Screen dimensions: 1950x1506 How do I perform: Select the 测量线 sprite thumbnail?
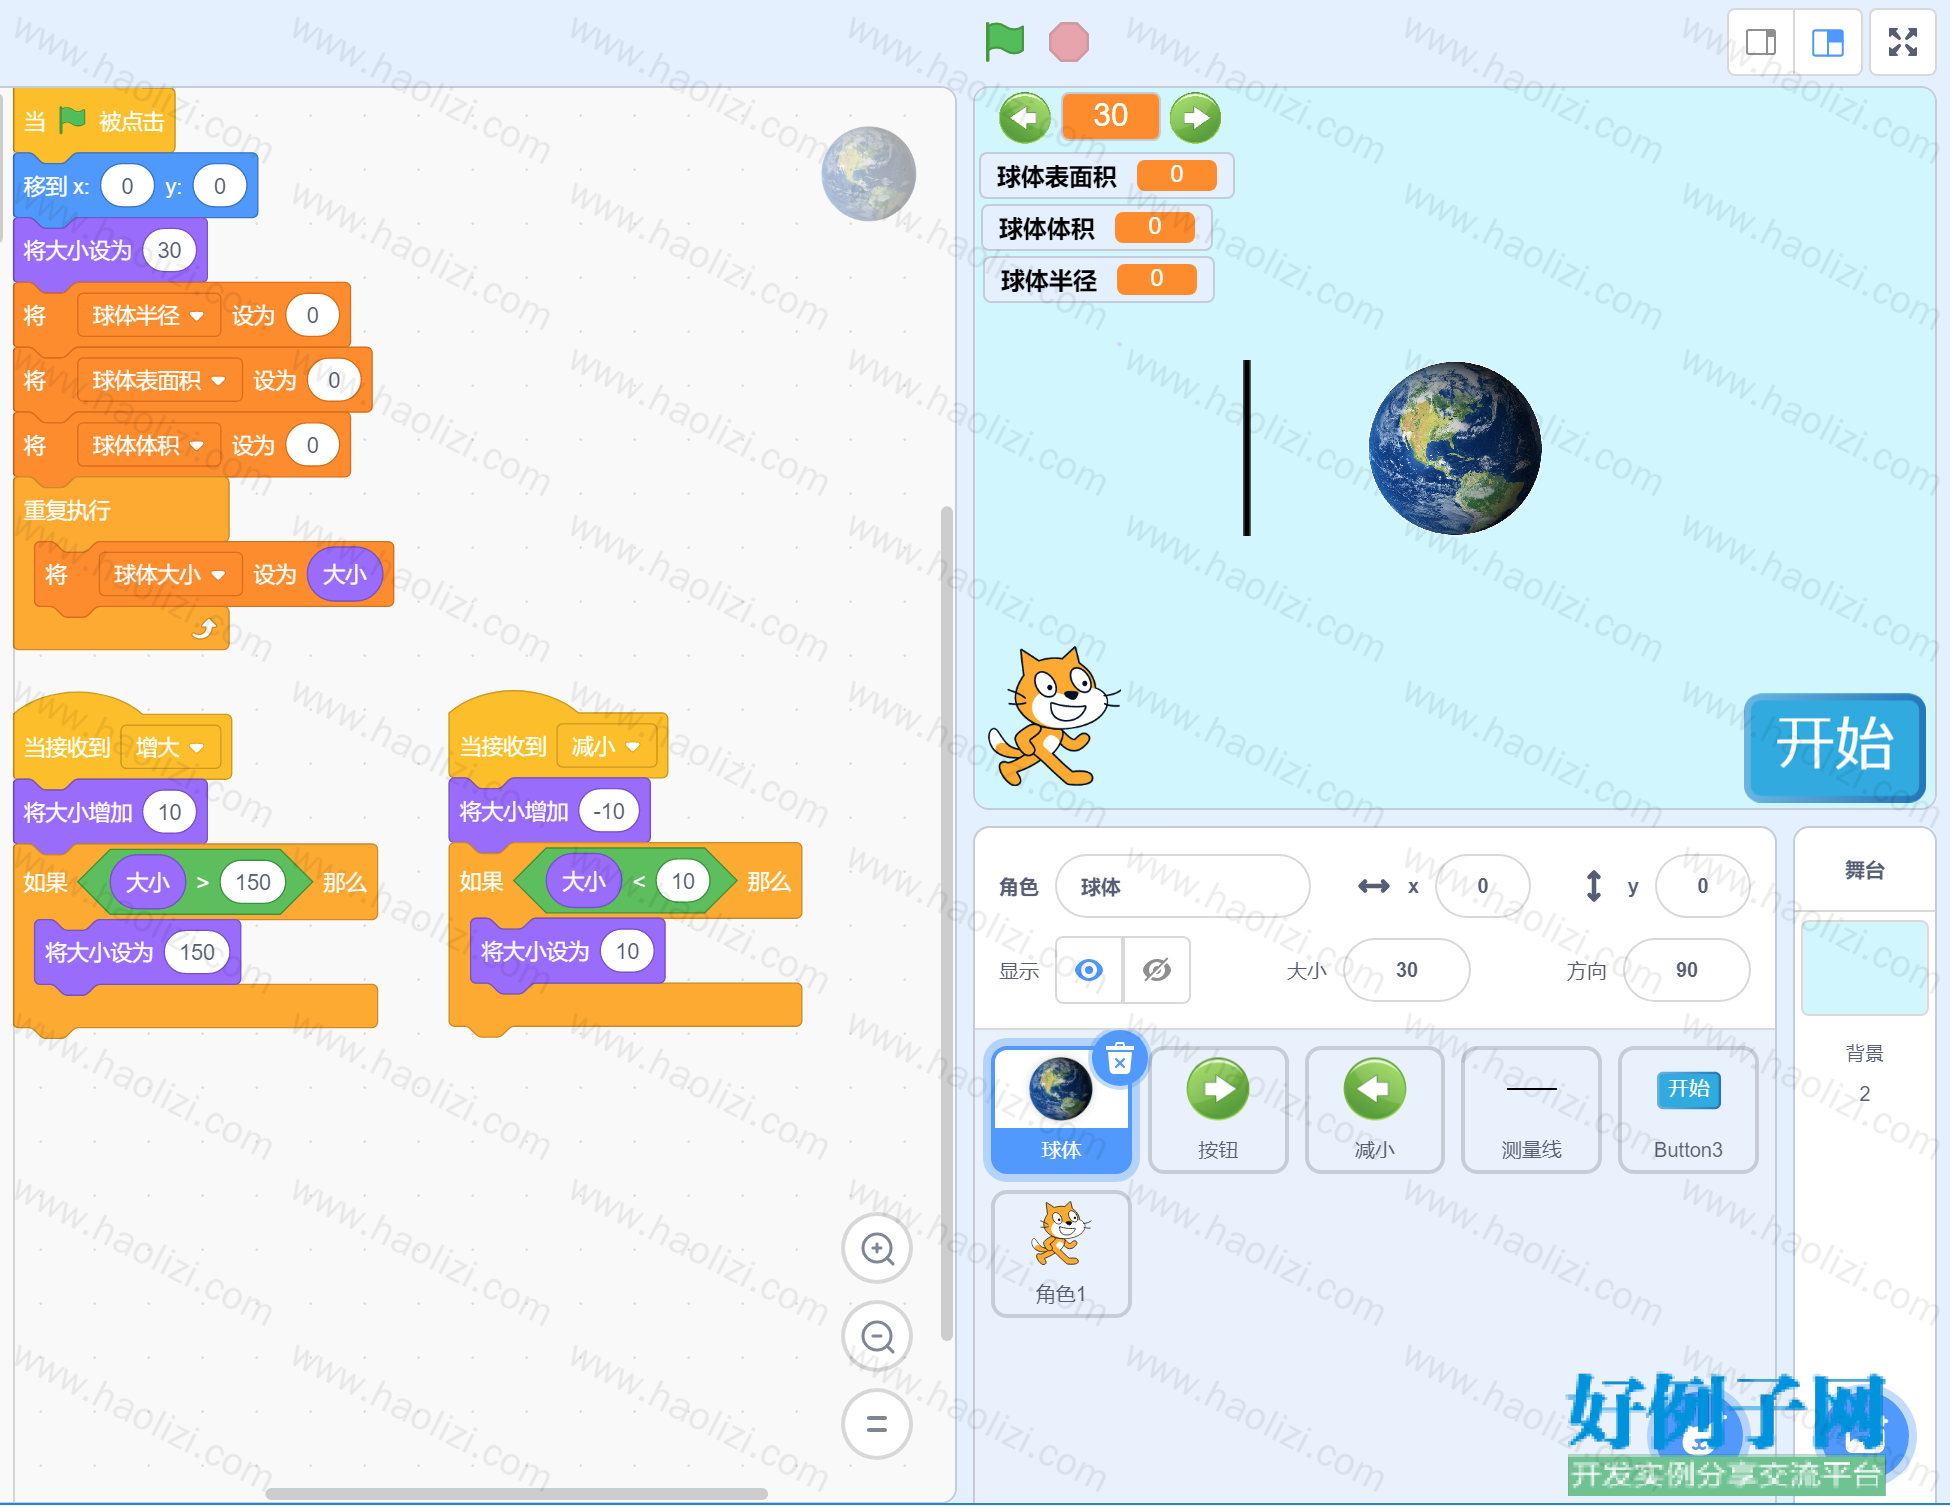point(1531,1110)
